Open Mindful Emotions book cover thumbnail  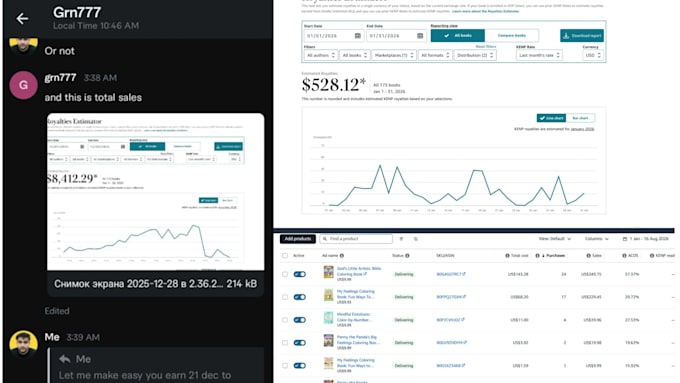(x=329, y=318)
